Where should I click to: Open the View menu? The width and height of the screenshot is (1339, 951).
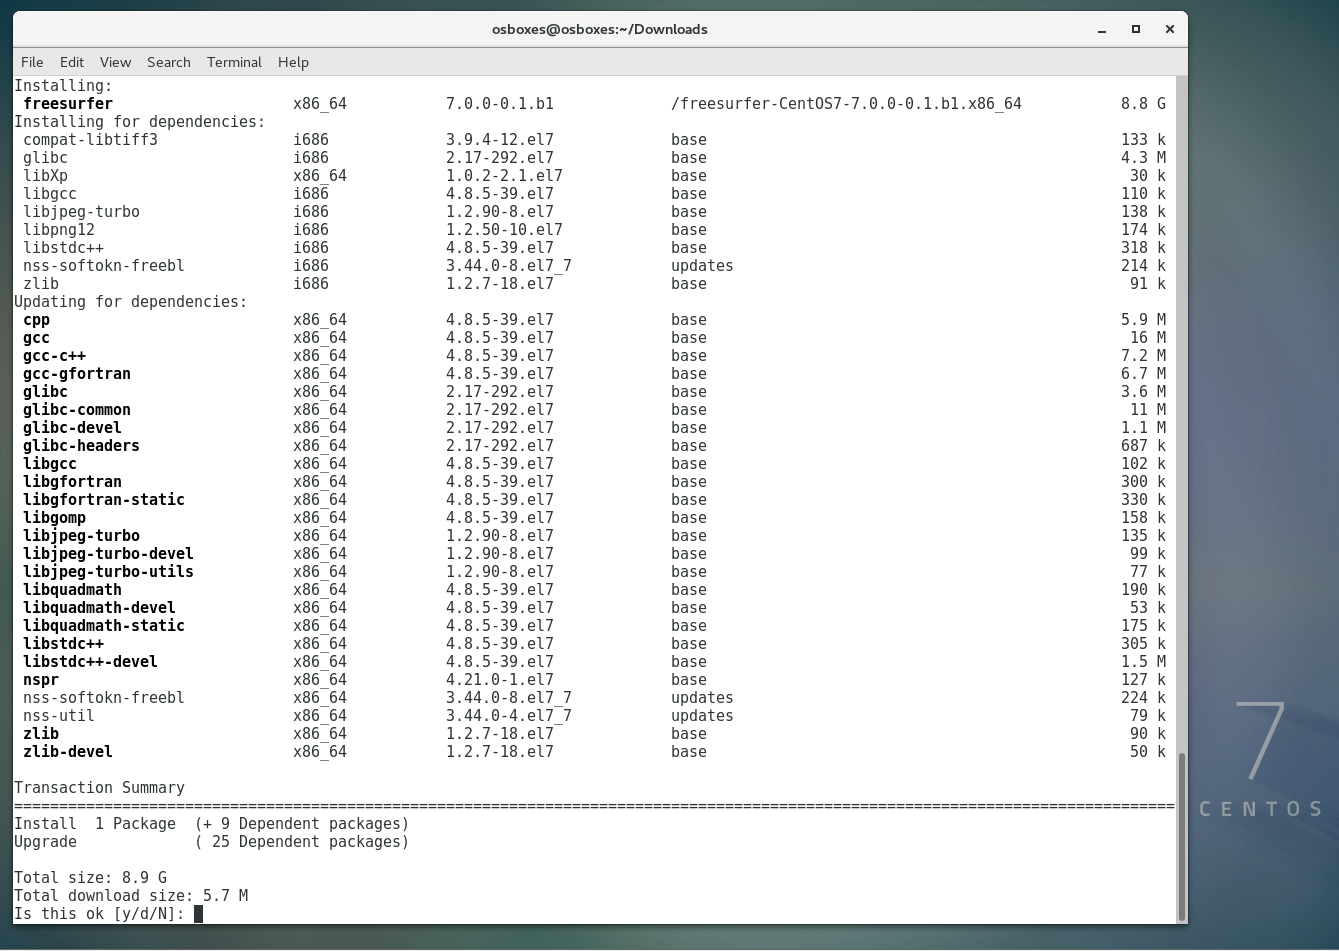click(115, 62)
